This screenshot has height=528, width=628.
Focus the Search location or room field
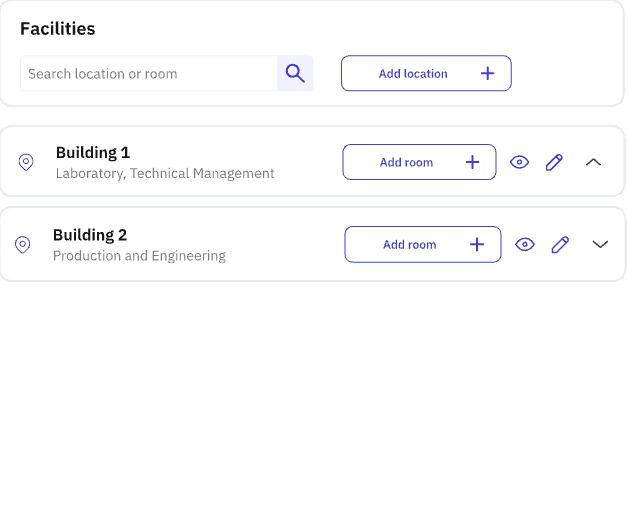pyautogui.click(x=149, y=73)
